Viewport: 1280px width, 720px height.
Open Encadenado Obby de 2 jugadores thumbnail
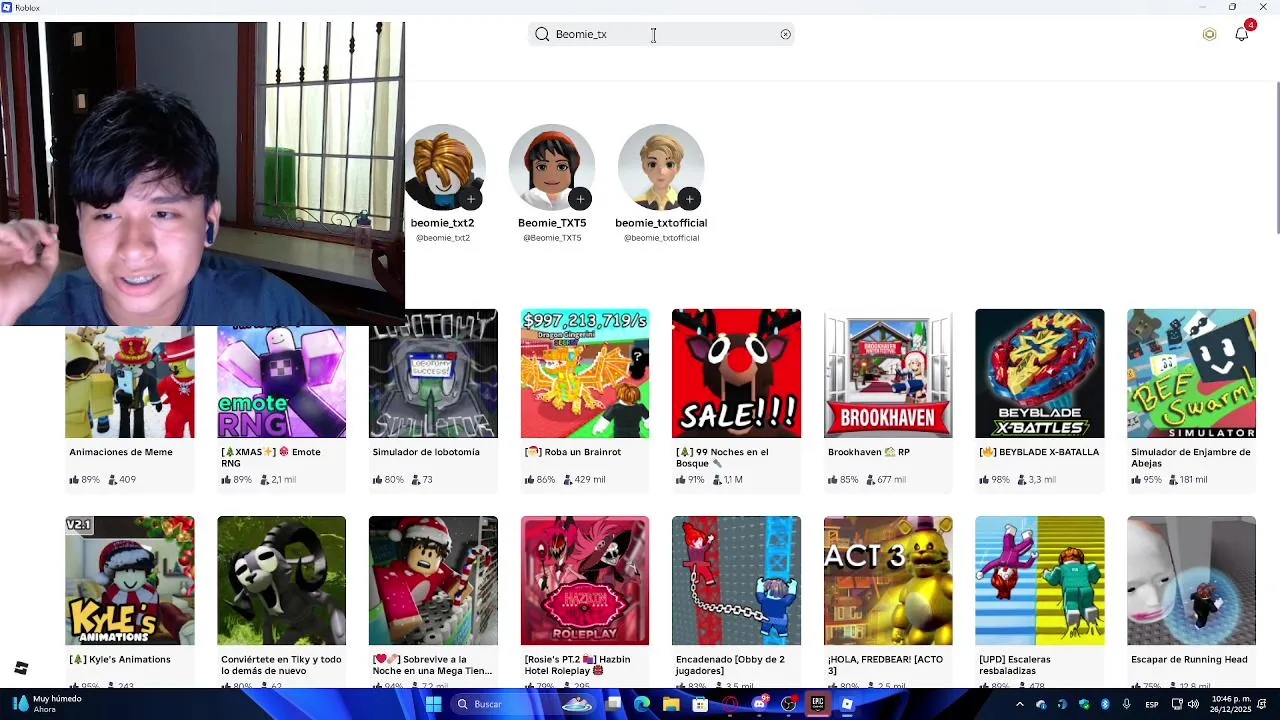tap(736, 580)
